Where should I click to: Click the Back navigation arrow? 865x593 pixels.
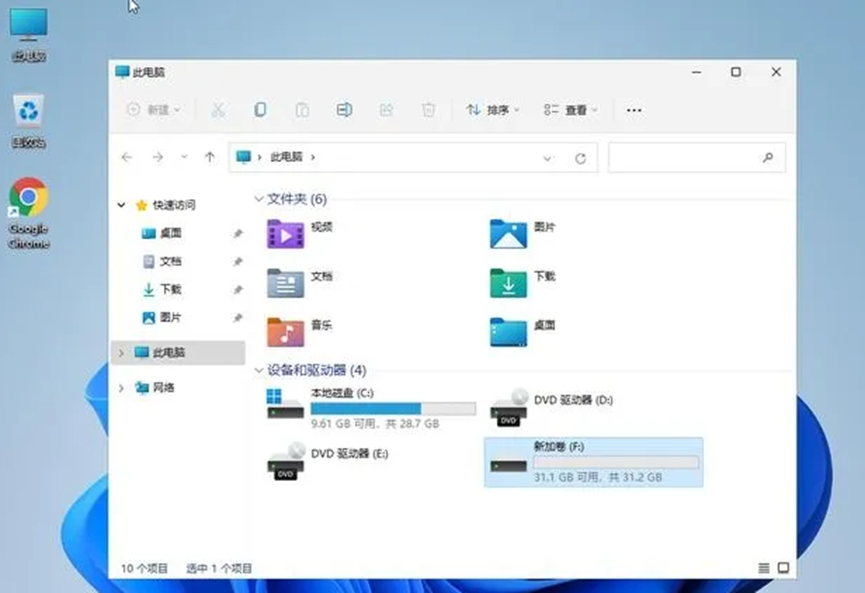[127, 157]
